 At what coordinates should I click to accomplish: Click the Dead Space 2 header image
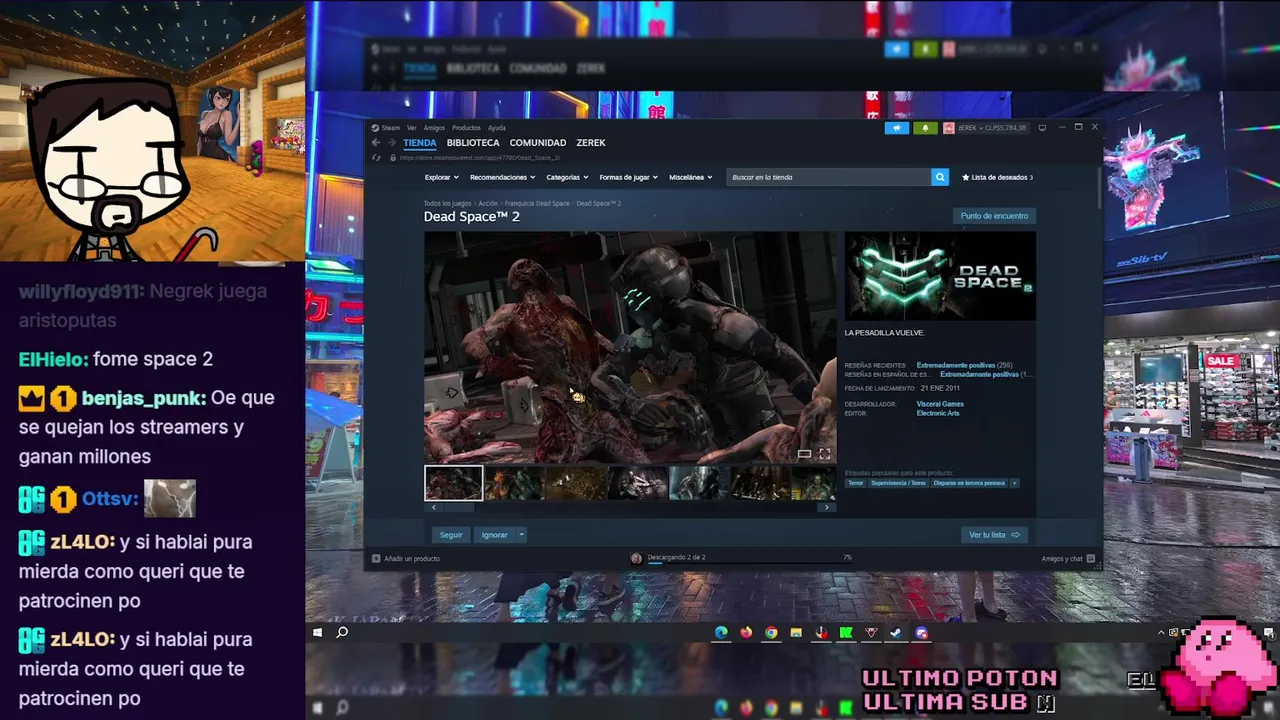tap(940, 277)
